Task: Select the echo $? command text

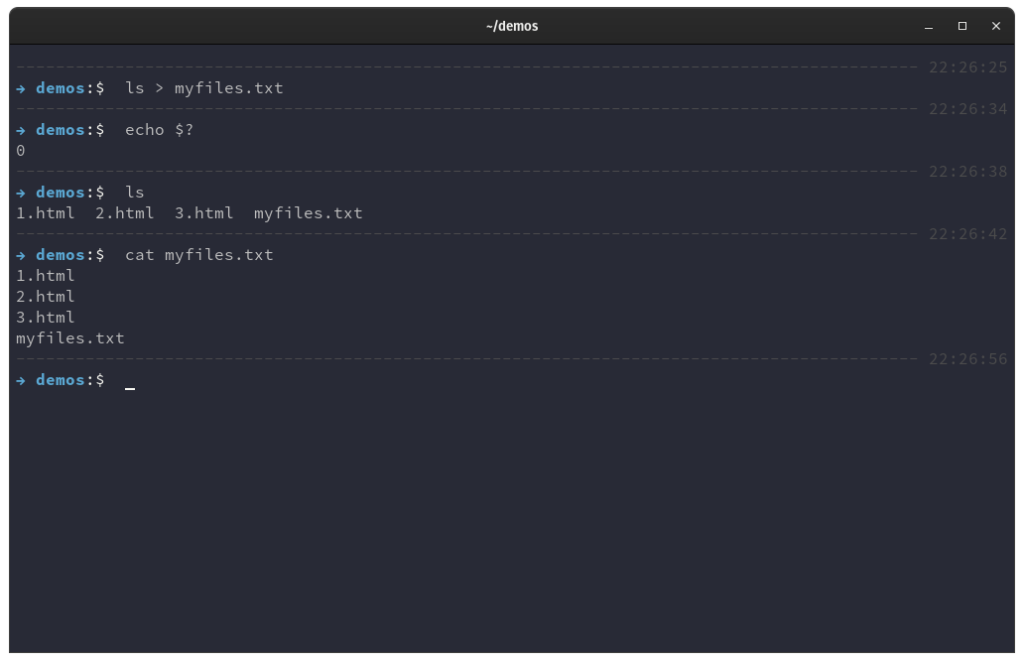Action: click(158, 129)
